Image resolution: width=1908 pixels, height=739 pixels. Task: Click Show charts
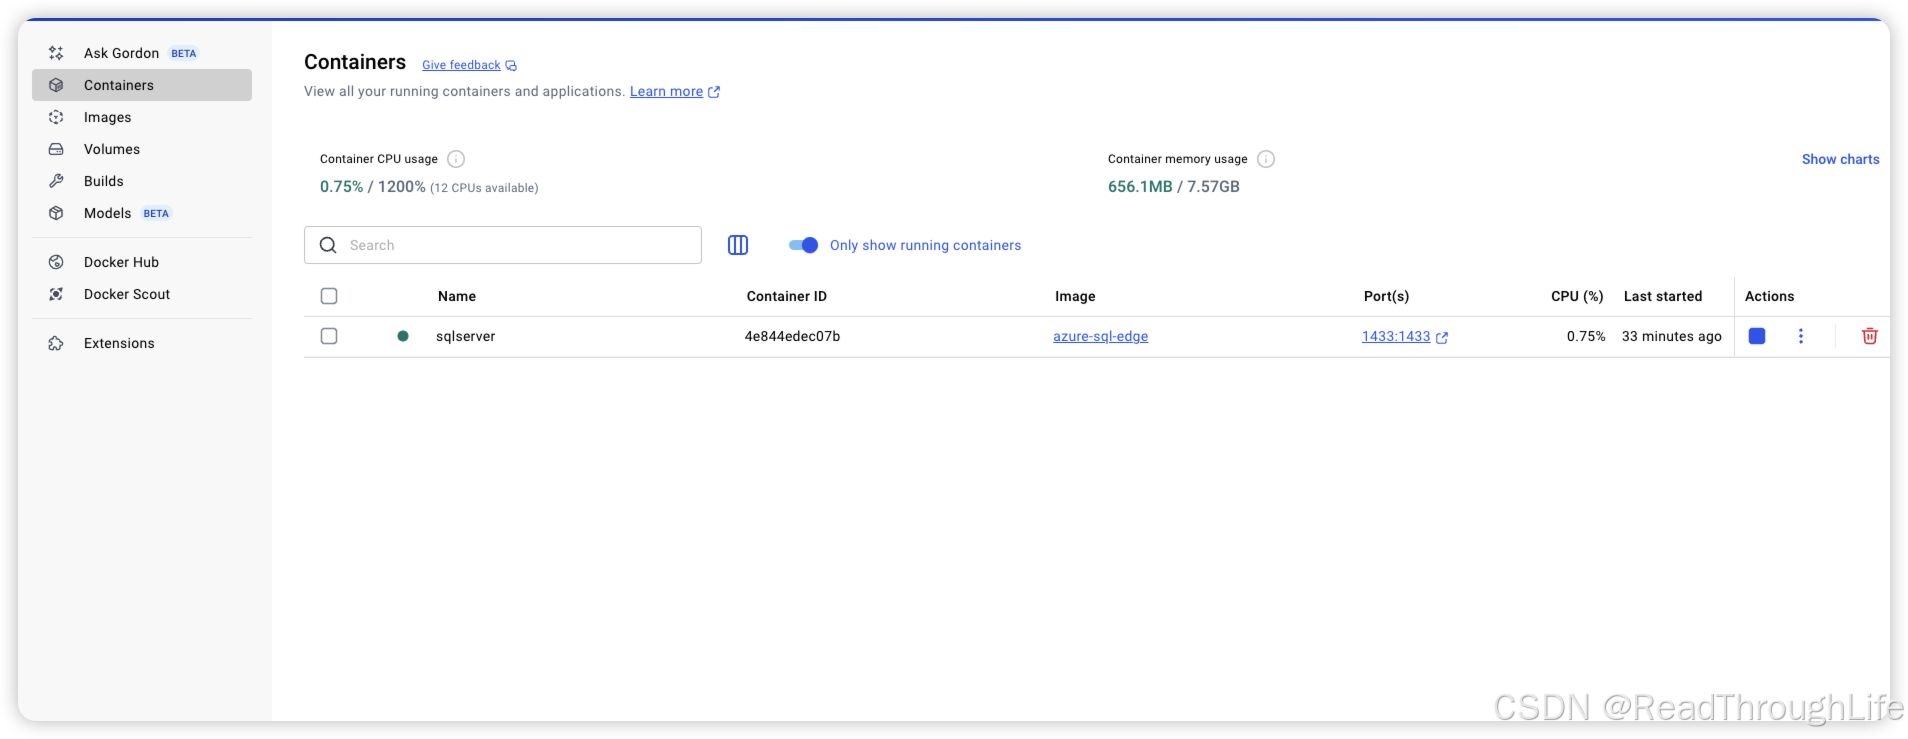pos(1840,159)
